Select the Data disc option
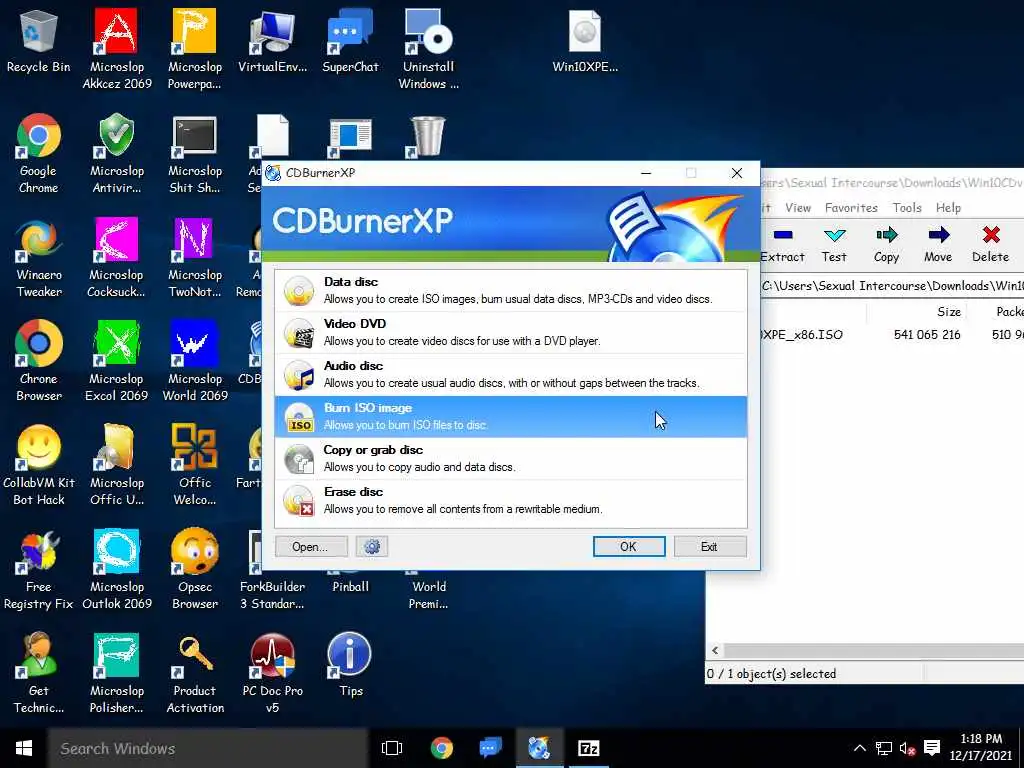 pos(511,291)
